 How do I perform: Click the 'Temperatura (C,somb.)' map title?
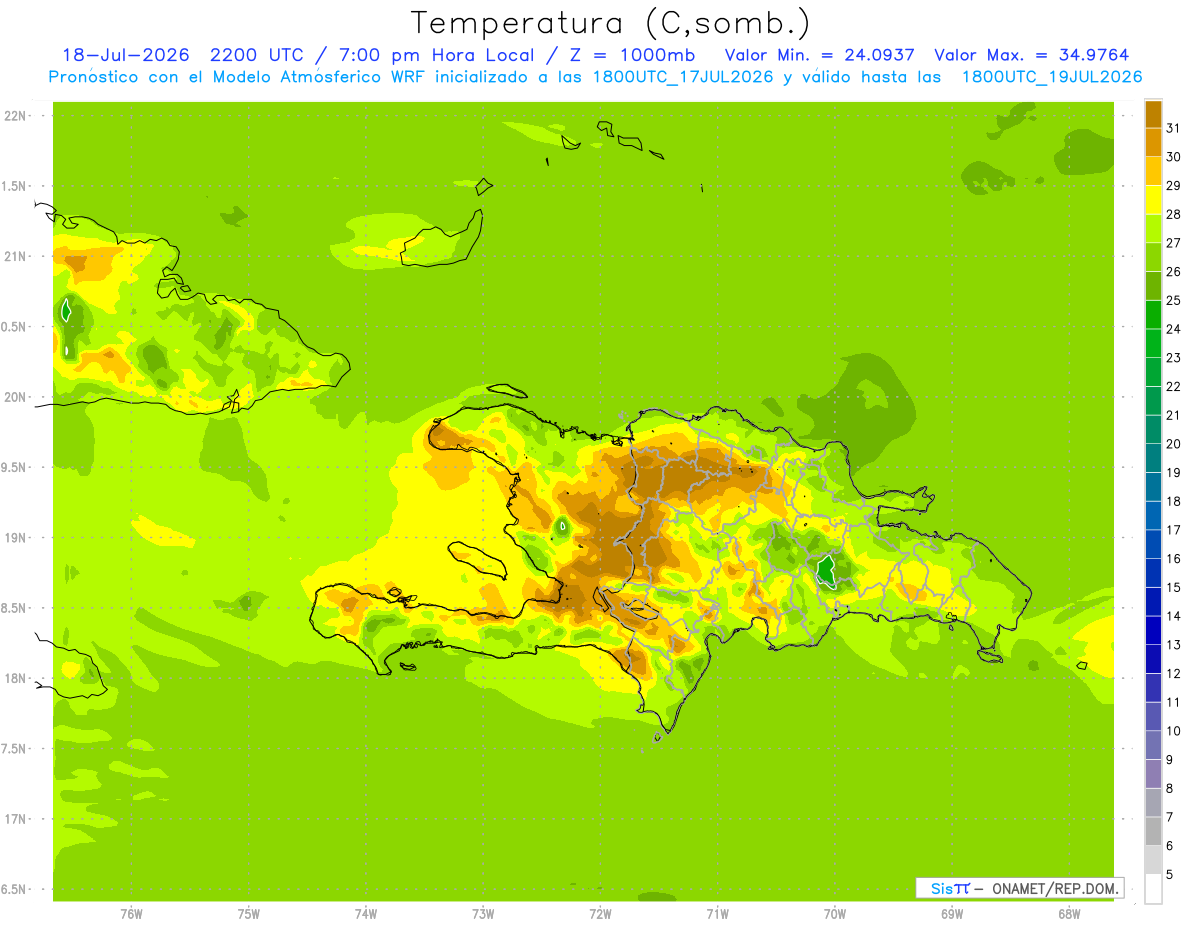click(610, 23)
